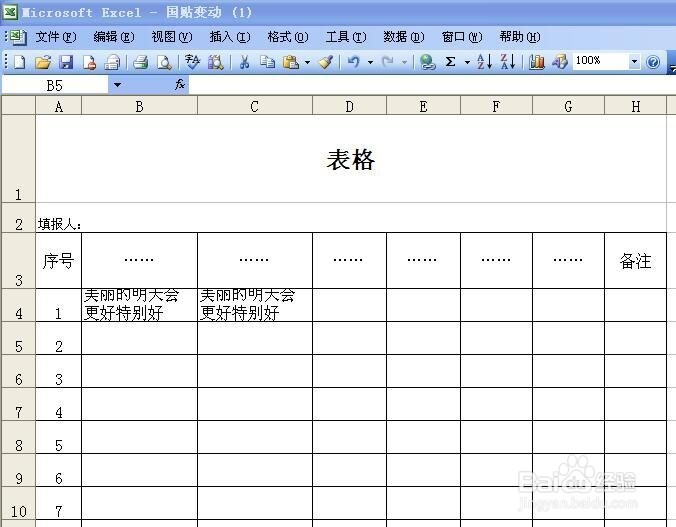Select row 3 header
Viewport: 676px width, 527px height.
pos(19,260)
